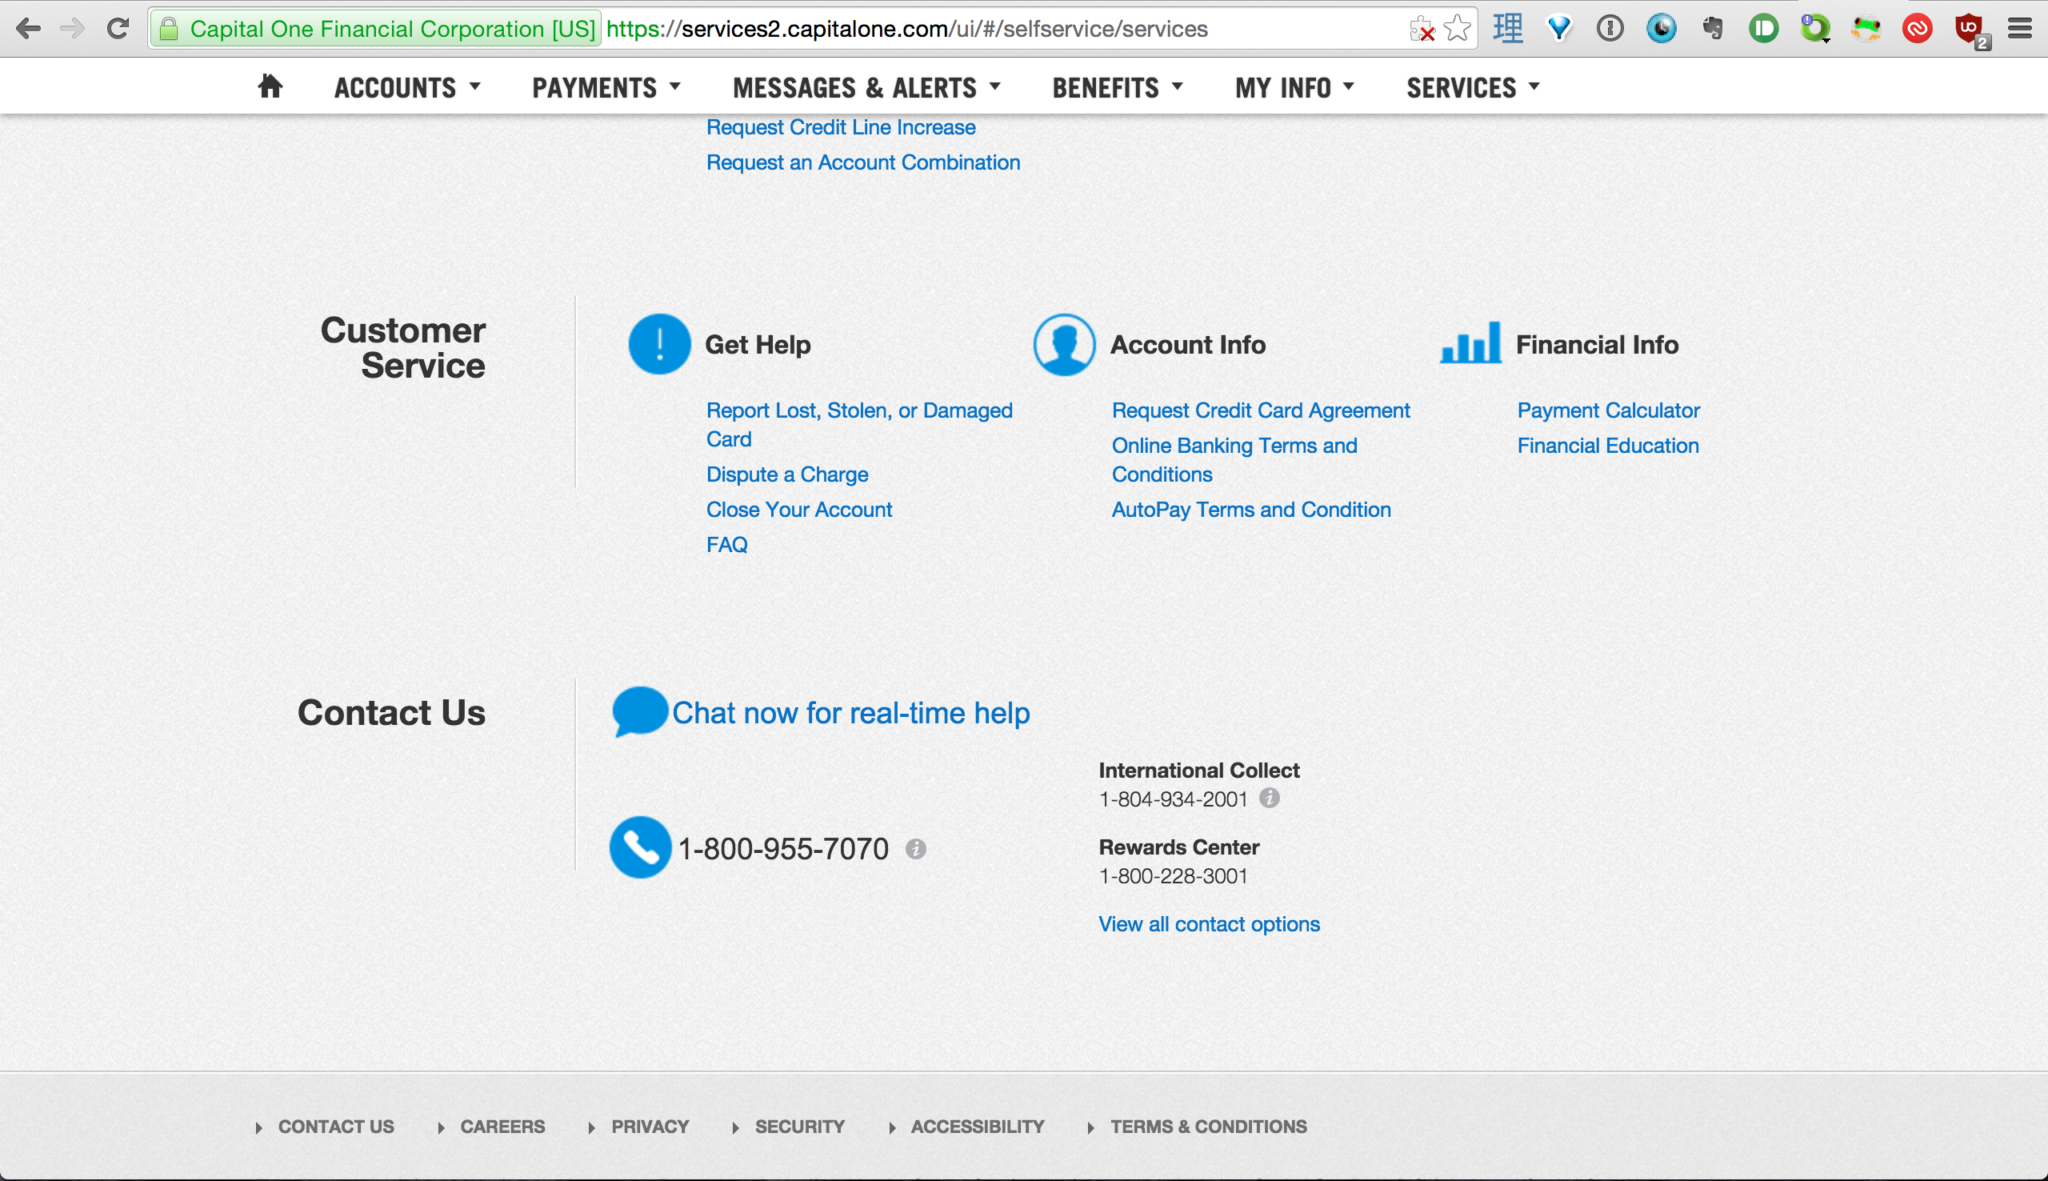
Task: Click the Dispute a Charge link
Action: pos(787,475)
